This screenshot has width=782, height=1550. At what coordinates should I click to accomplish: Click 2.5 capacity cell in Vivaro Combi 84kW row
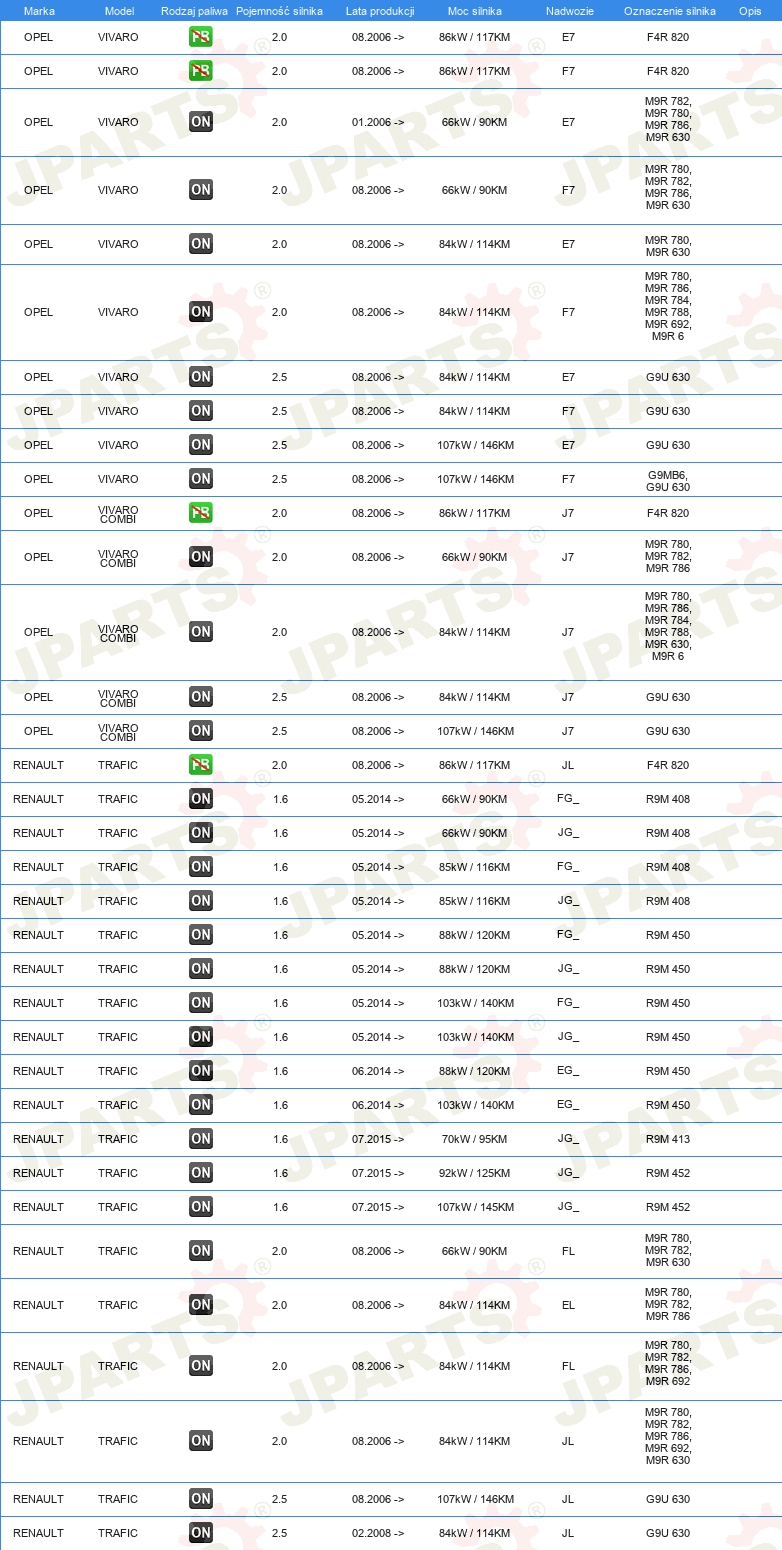[280, 697]
